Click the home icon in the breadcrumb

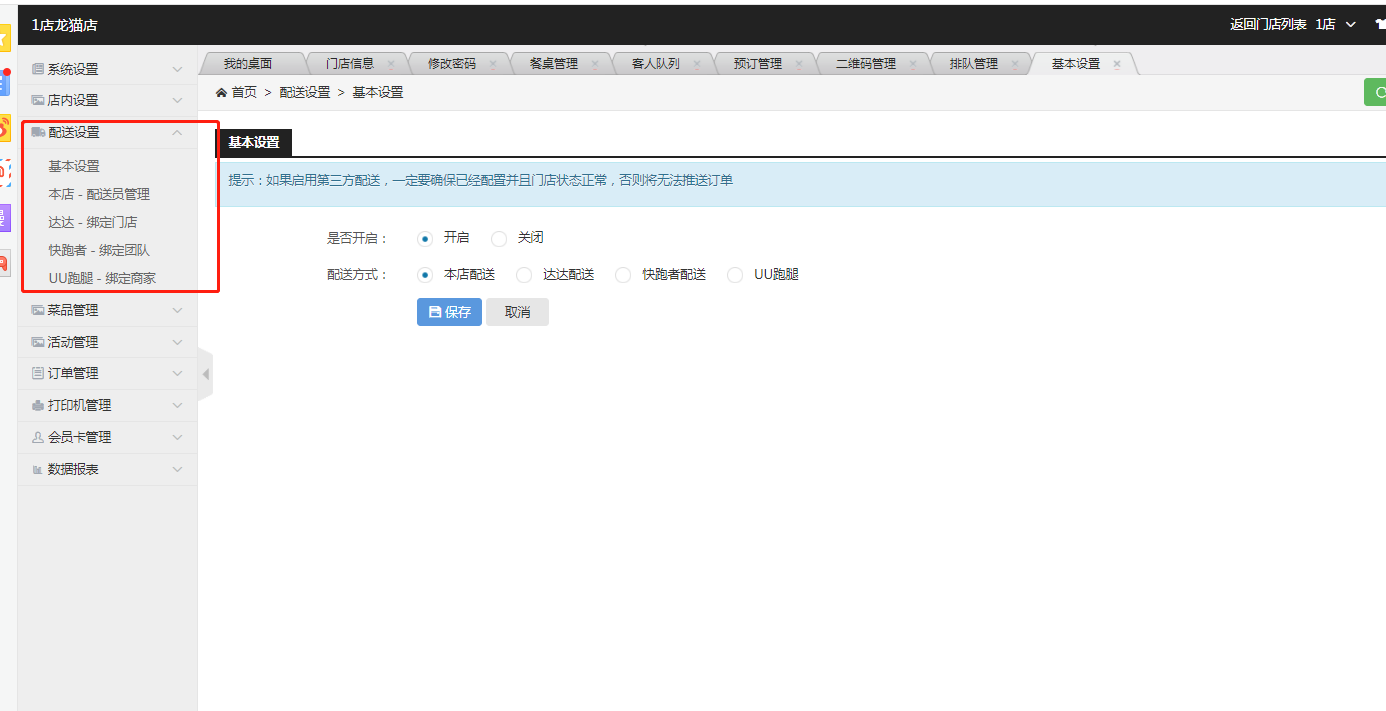221,92
